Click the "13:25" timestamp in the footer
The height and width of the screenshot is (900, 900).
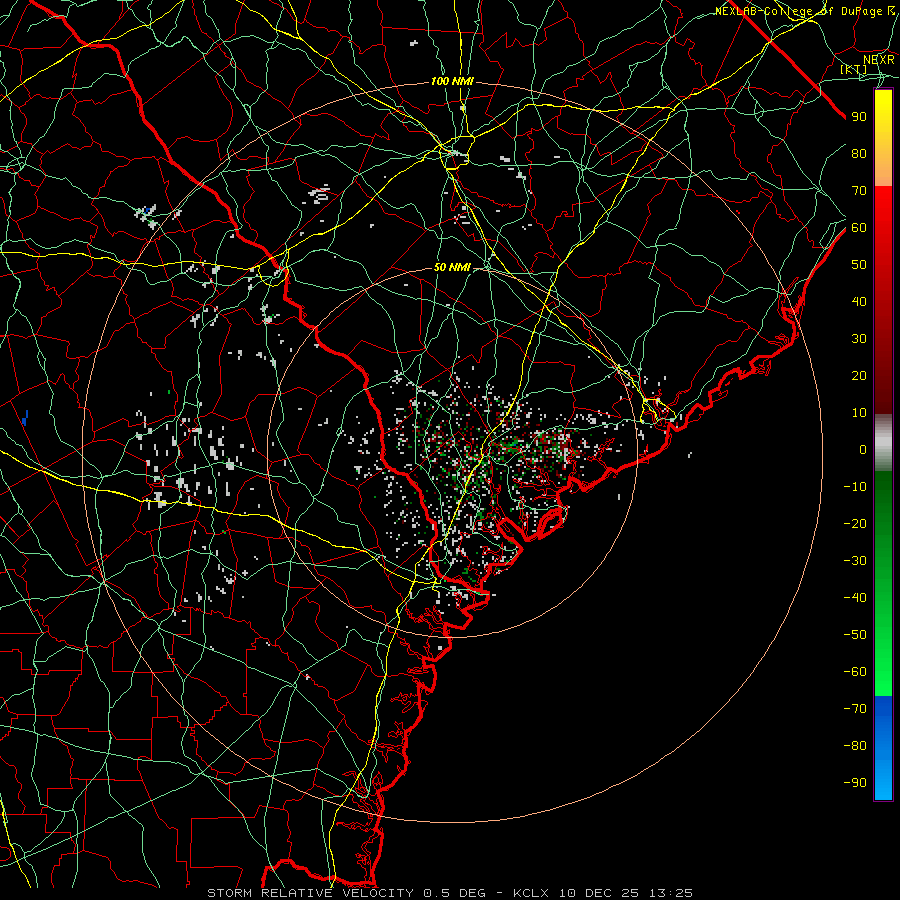pos(671,893)
